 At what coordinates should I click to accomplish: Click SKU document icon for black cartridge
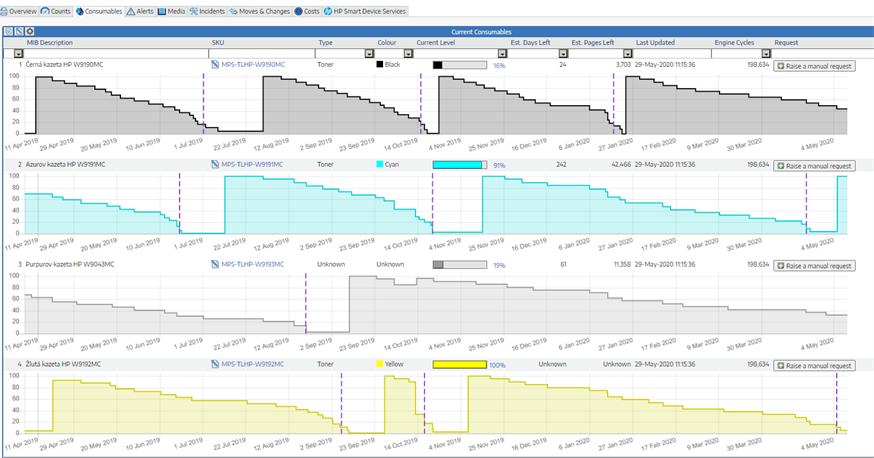pos(214,64)
